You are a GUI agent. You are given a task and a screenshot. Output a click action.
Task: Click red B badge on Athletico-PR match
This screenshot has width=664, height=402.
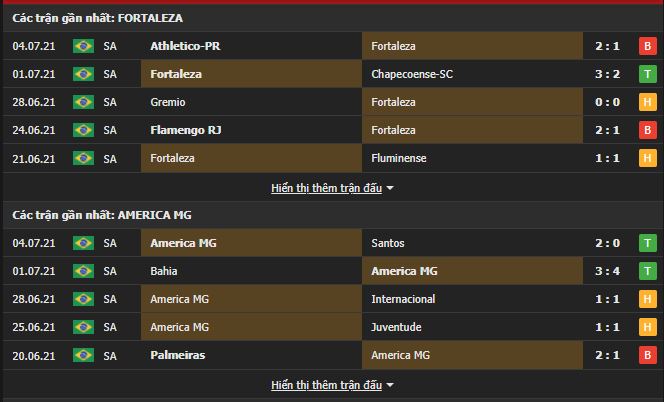[647, 46]
